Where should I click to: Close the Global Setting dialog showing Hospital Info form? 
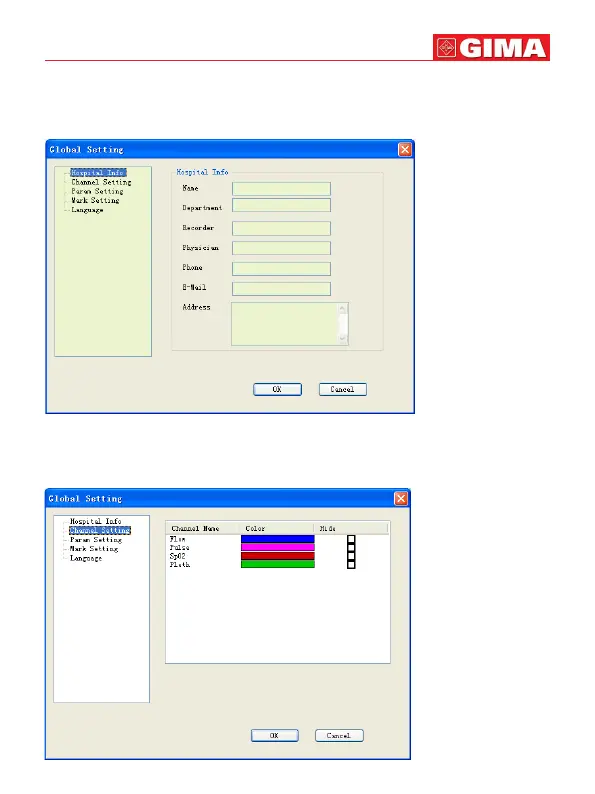tap(405, 149)
